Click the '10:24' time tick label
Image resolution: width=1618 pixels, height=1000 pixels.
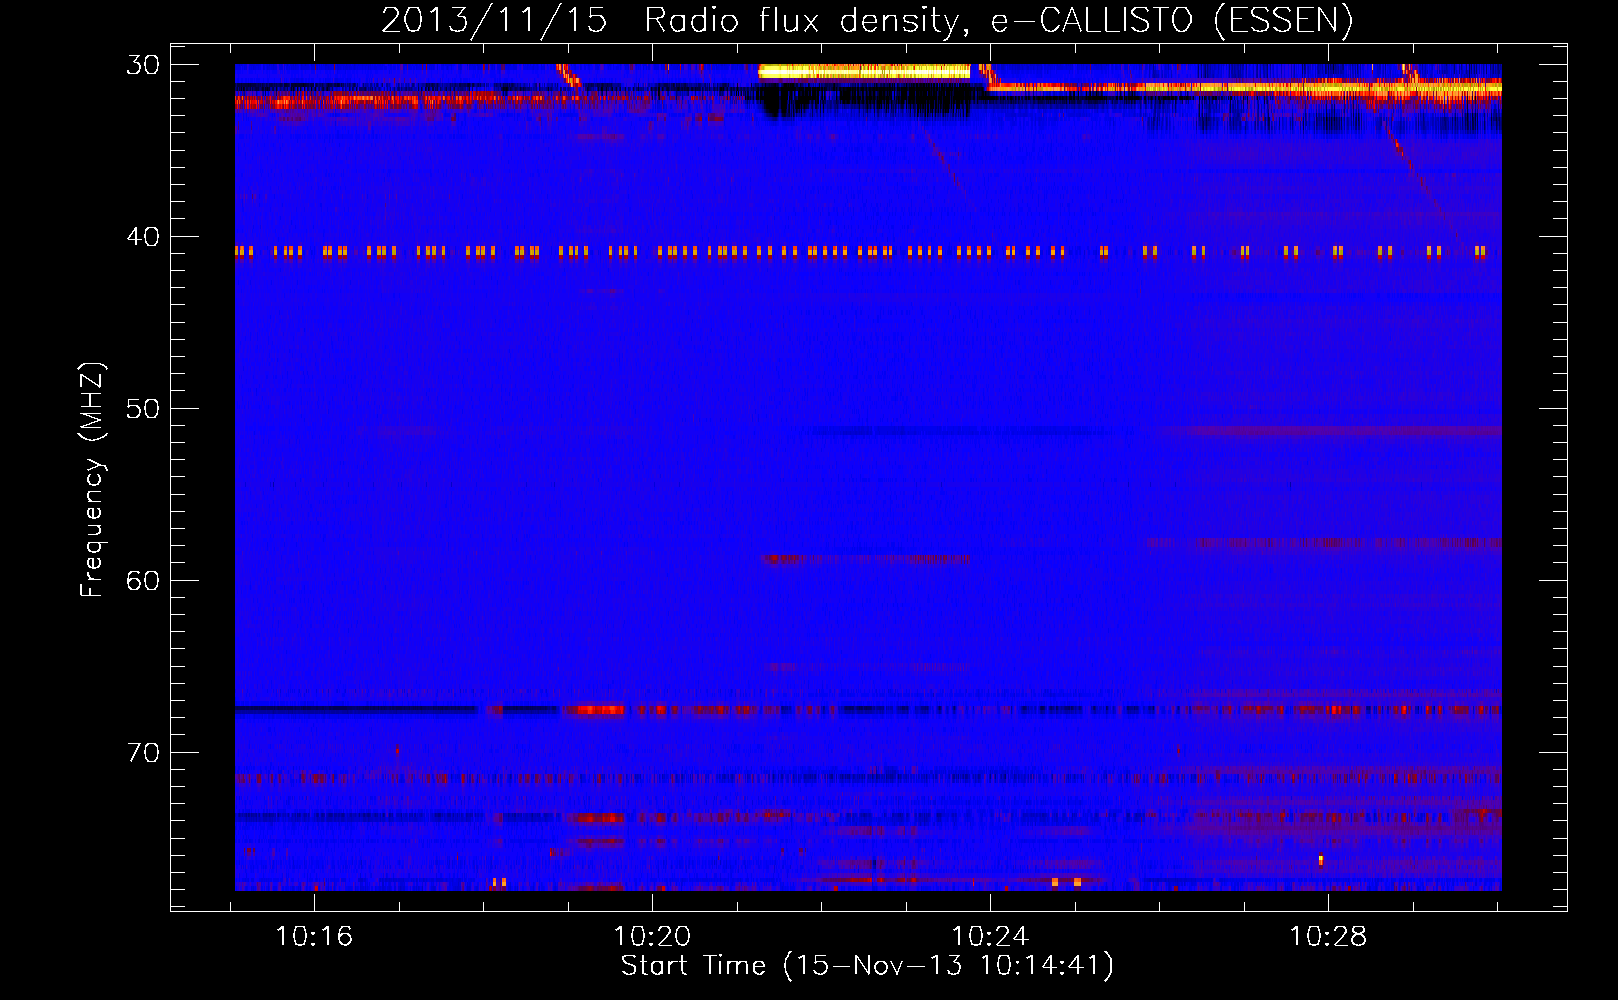click(x=990, y=937)
